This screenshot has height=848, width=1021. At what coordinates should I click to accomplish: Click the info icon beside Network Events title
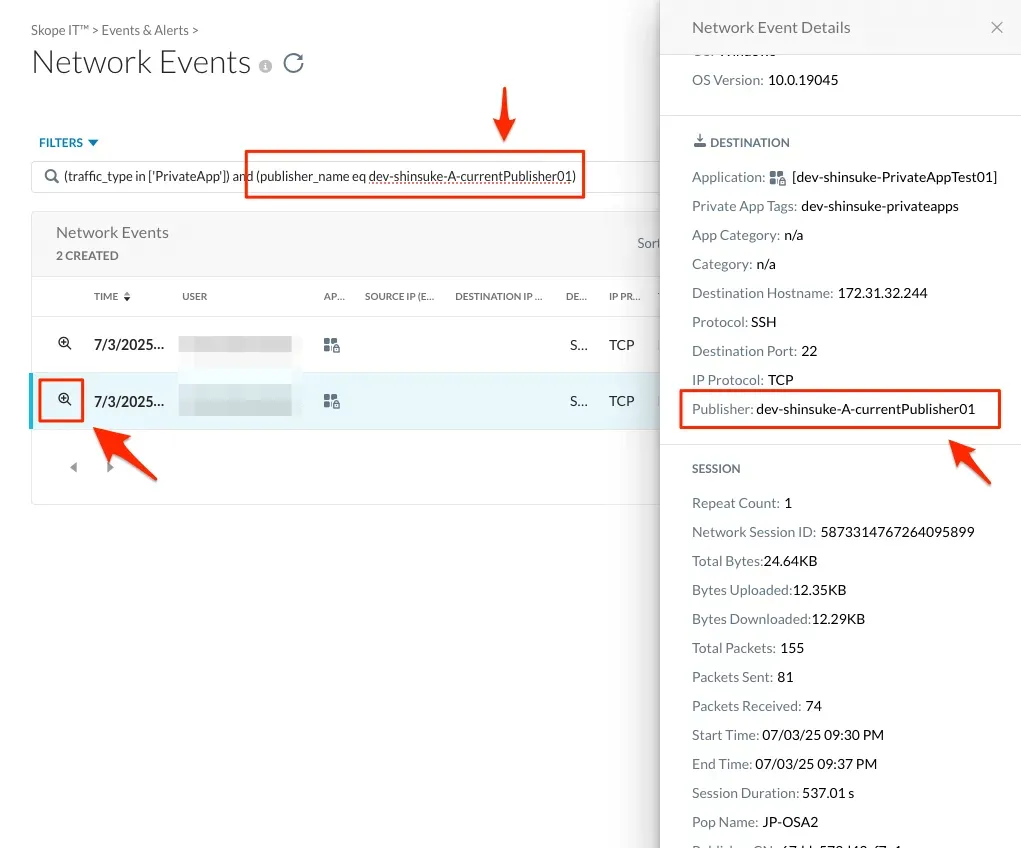tap(265, 66)
